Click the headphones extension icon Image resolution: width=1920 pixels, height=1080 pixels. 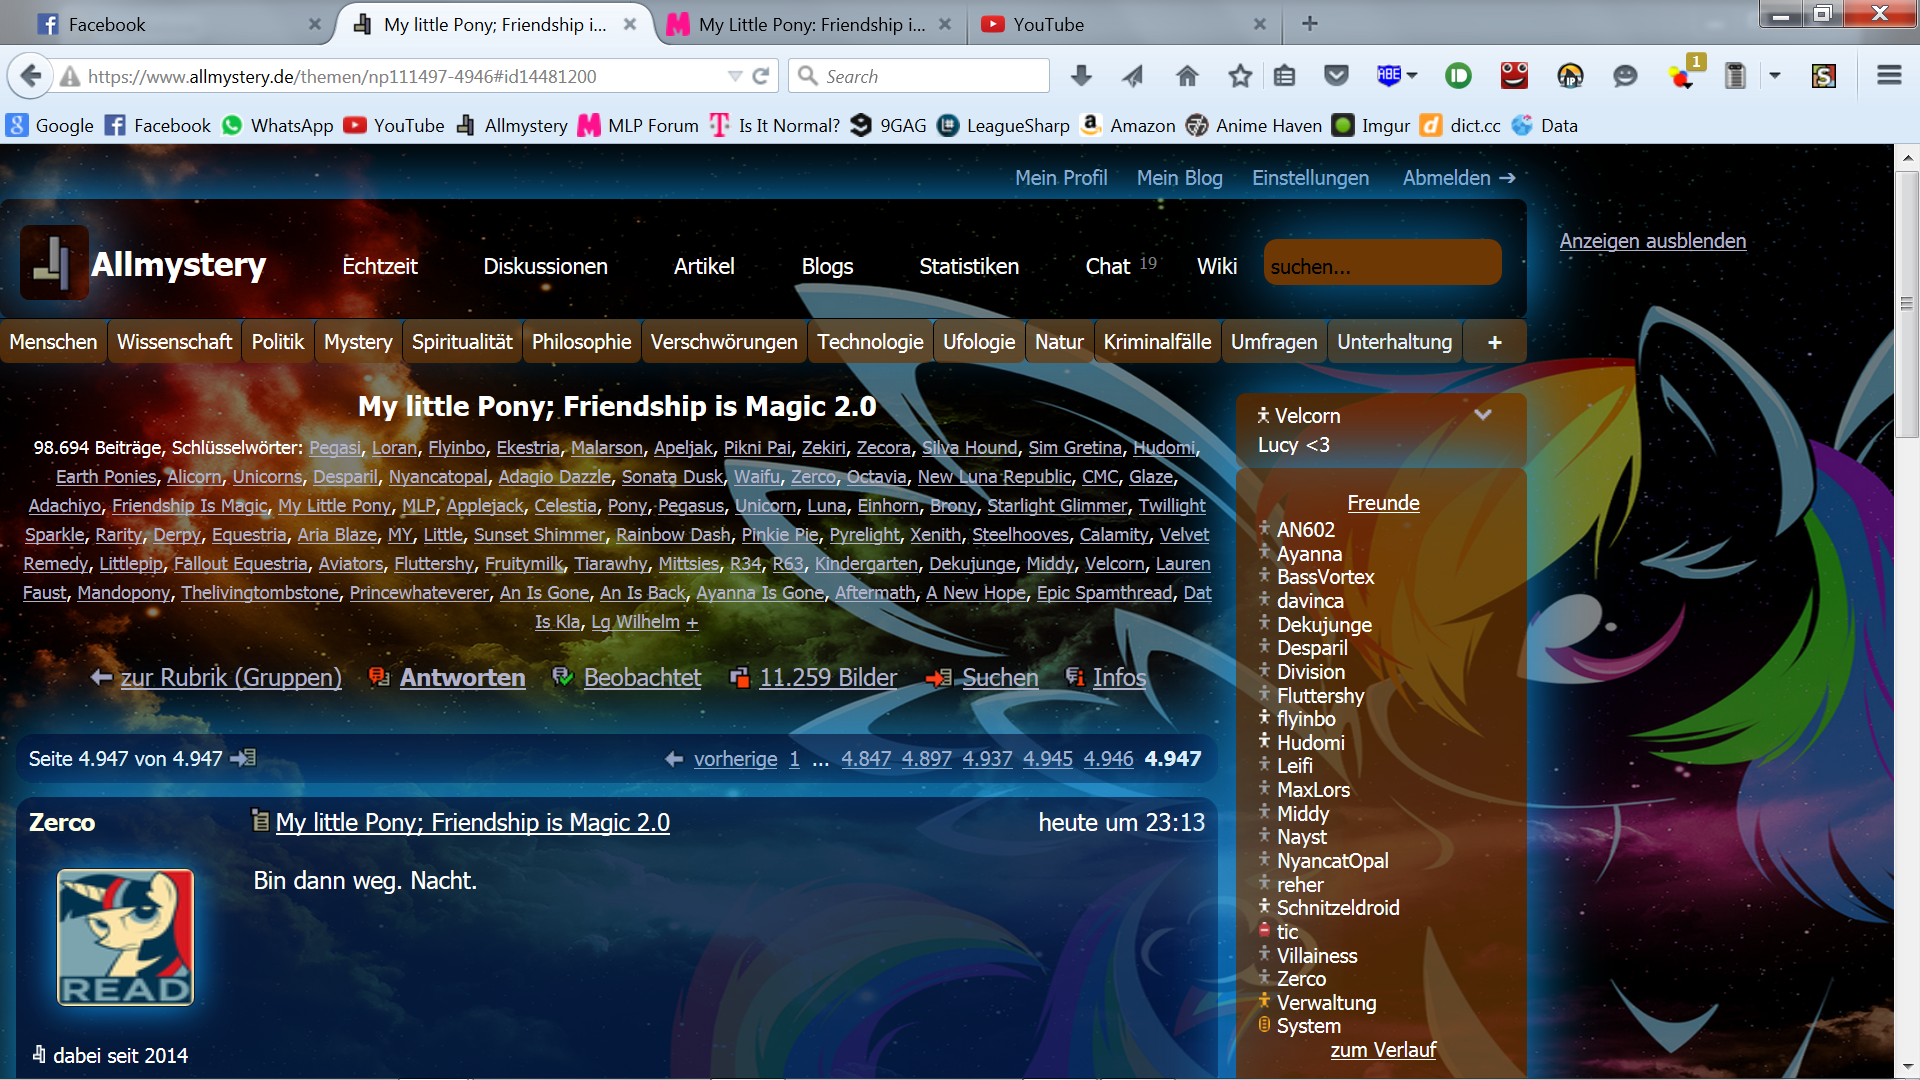[1570, 76]
